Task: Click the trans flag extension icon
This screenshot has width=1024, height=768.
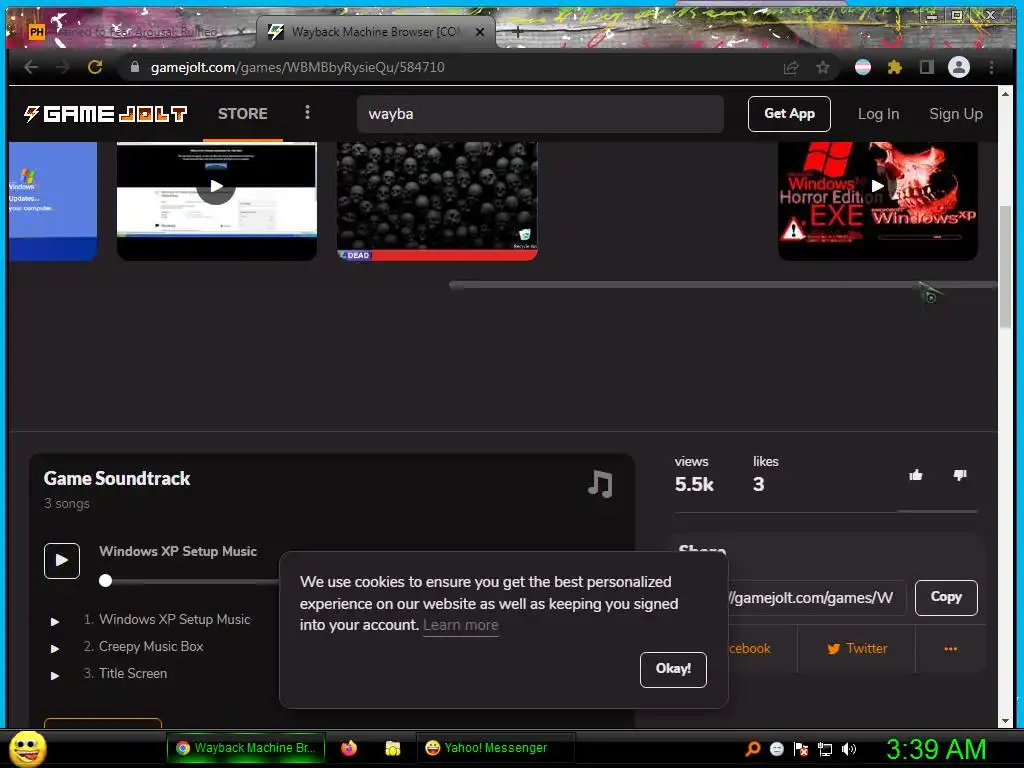Action: [863, 67]
